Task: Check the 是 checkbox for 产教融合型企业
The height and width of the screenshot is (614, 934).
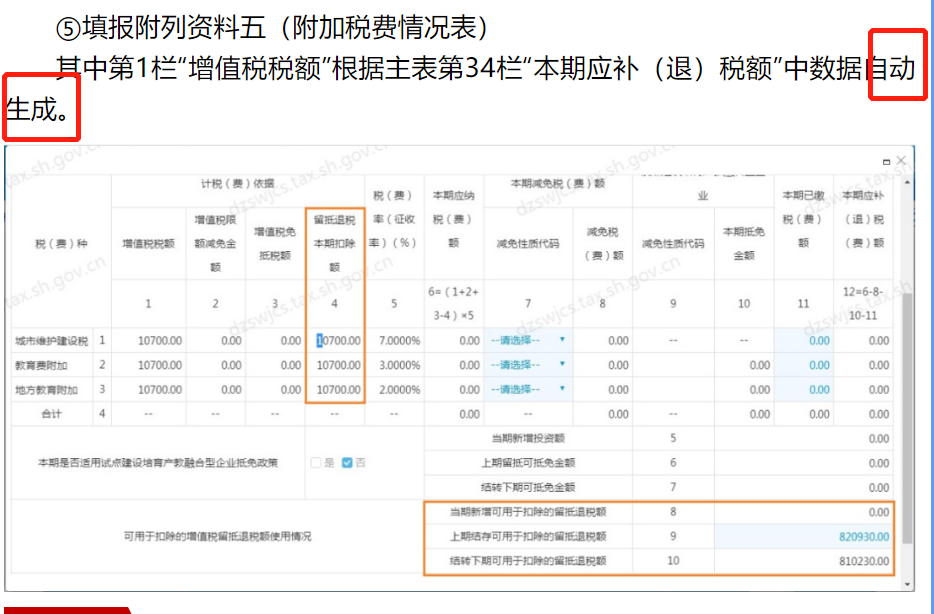Action: point(316,463)
